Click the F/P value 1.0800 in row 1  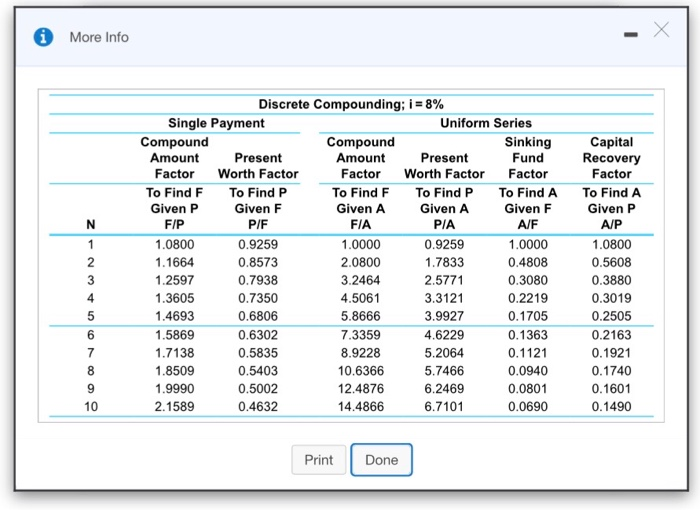(x=175, y=245)
